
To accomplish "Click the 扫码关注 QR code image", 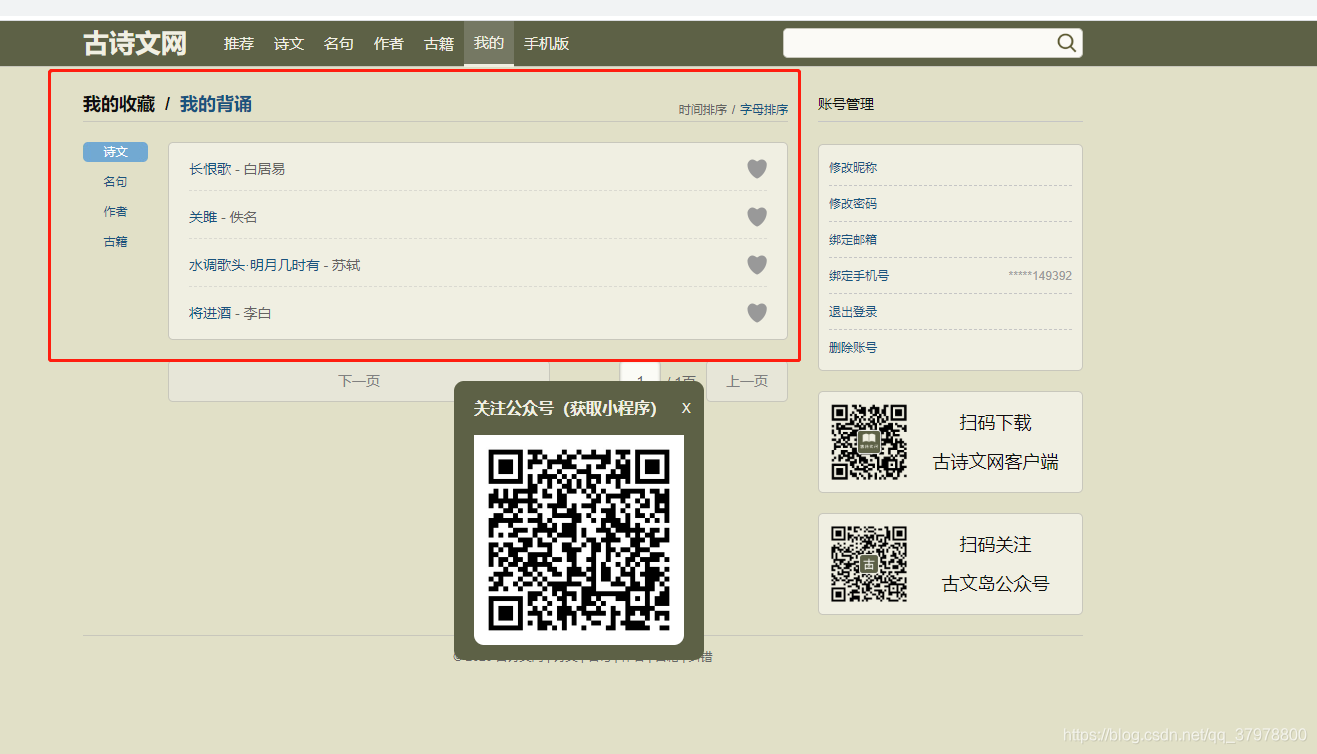I will tap(869, 564).
